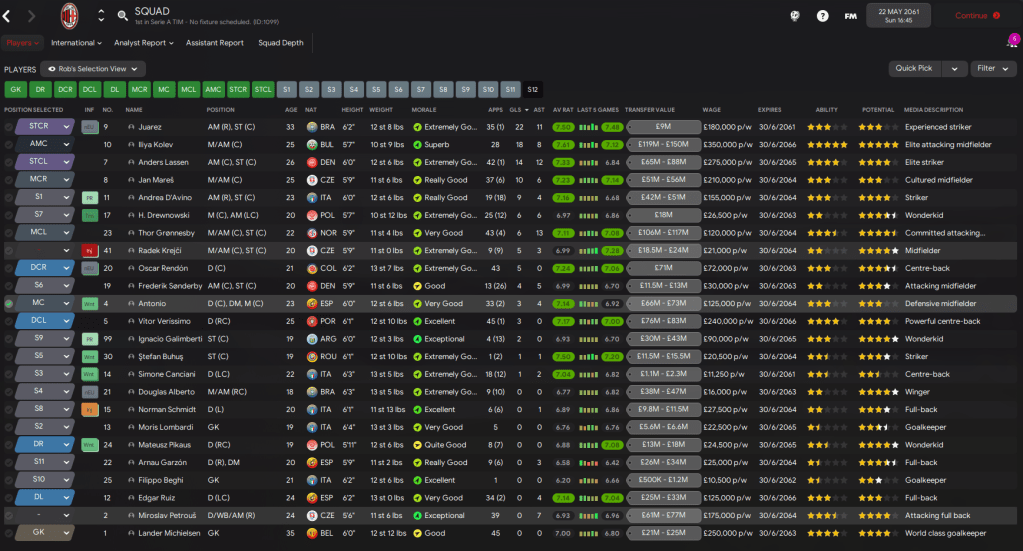Image resolution: width=1023 pixels, height=551 pixels.
Task: Switch to the Assistant Report tab
Action: point(214,43)
